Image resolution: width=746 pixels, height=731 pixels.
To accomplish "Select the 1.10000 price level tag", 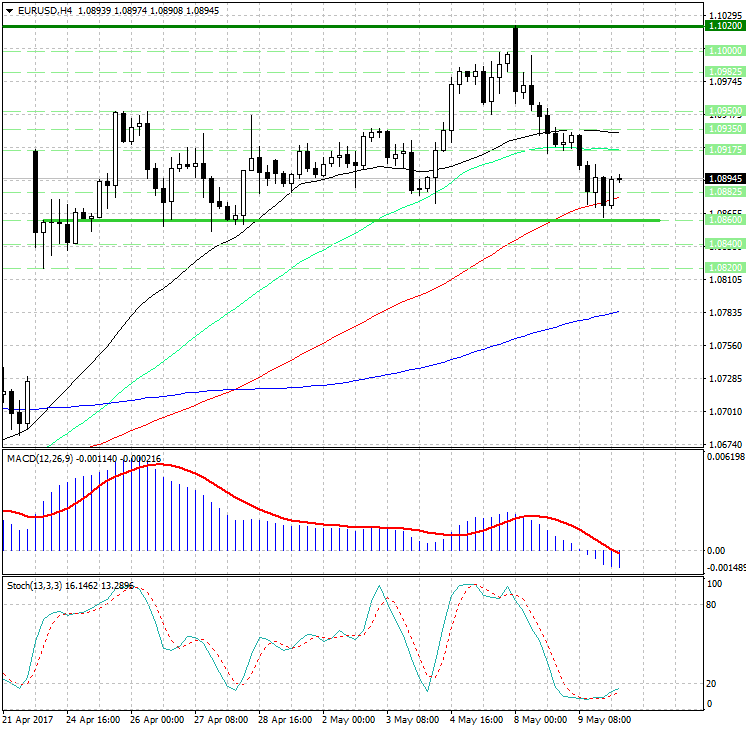I will pos(723,50).
